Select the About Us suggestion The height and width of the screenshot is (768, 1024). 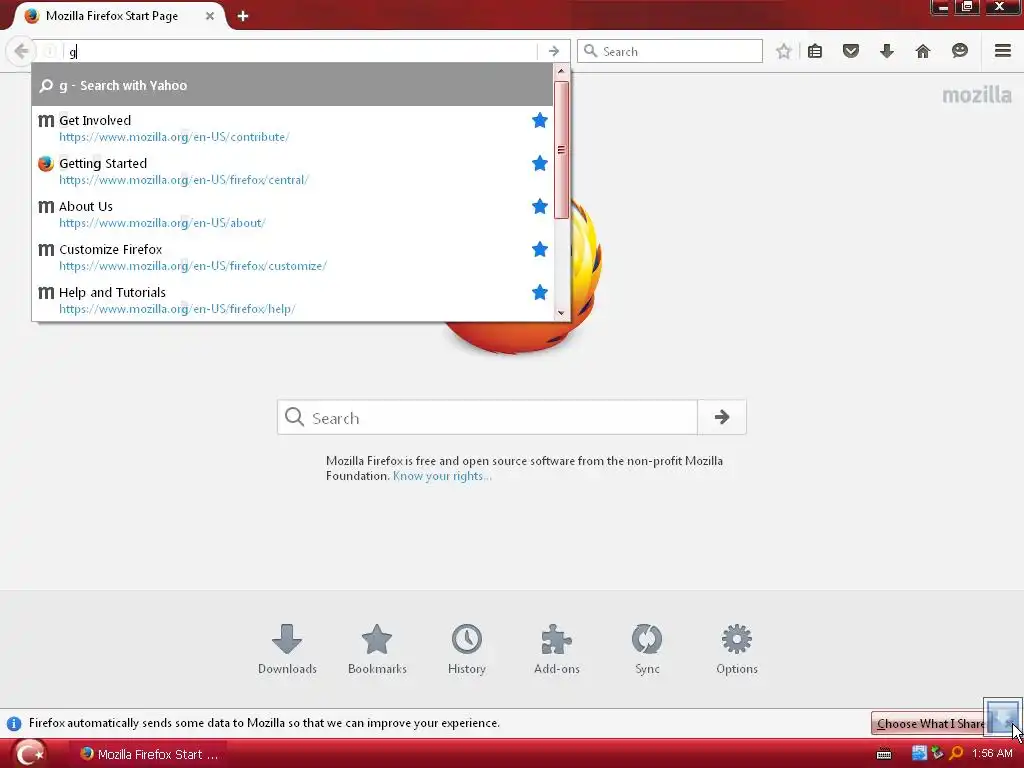click(292, 214)
